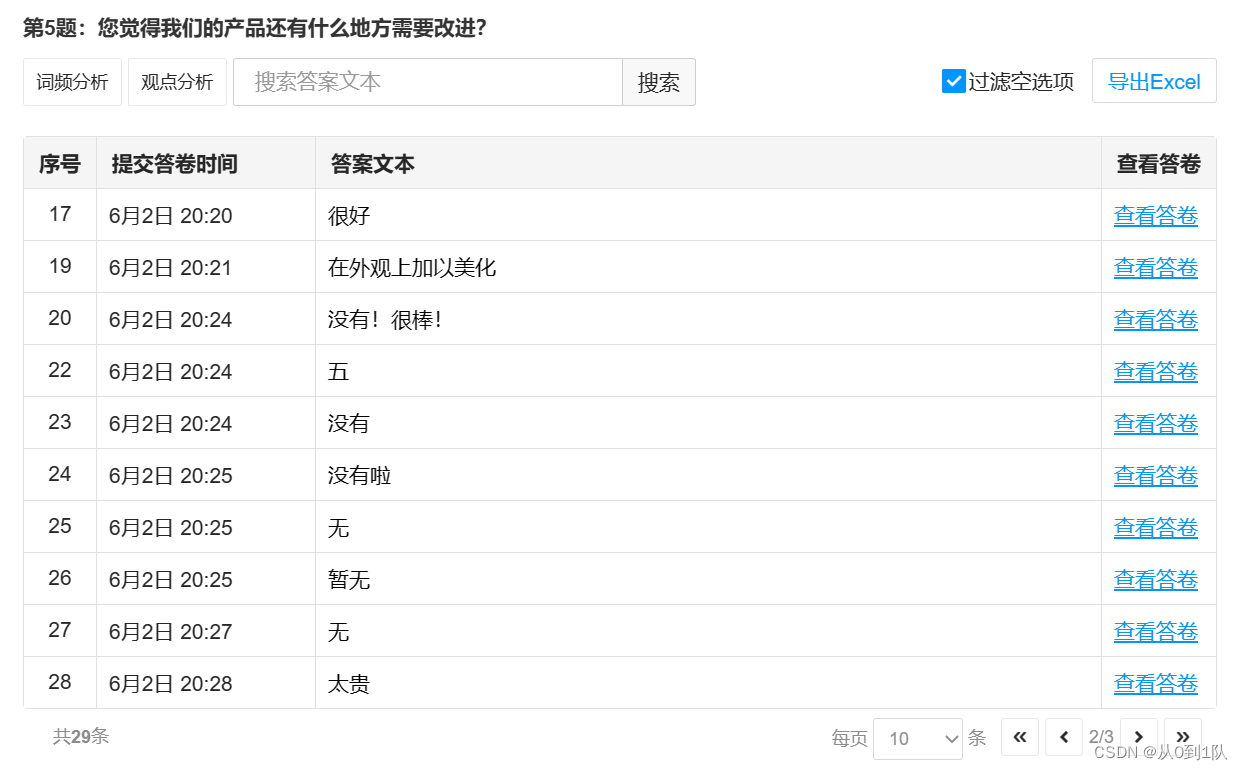The width and height of the screenshot is (1243, 770).
Task: Select the 答案文本 column header
Action: click(x=372, y=163)
